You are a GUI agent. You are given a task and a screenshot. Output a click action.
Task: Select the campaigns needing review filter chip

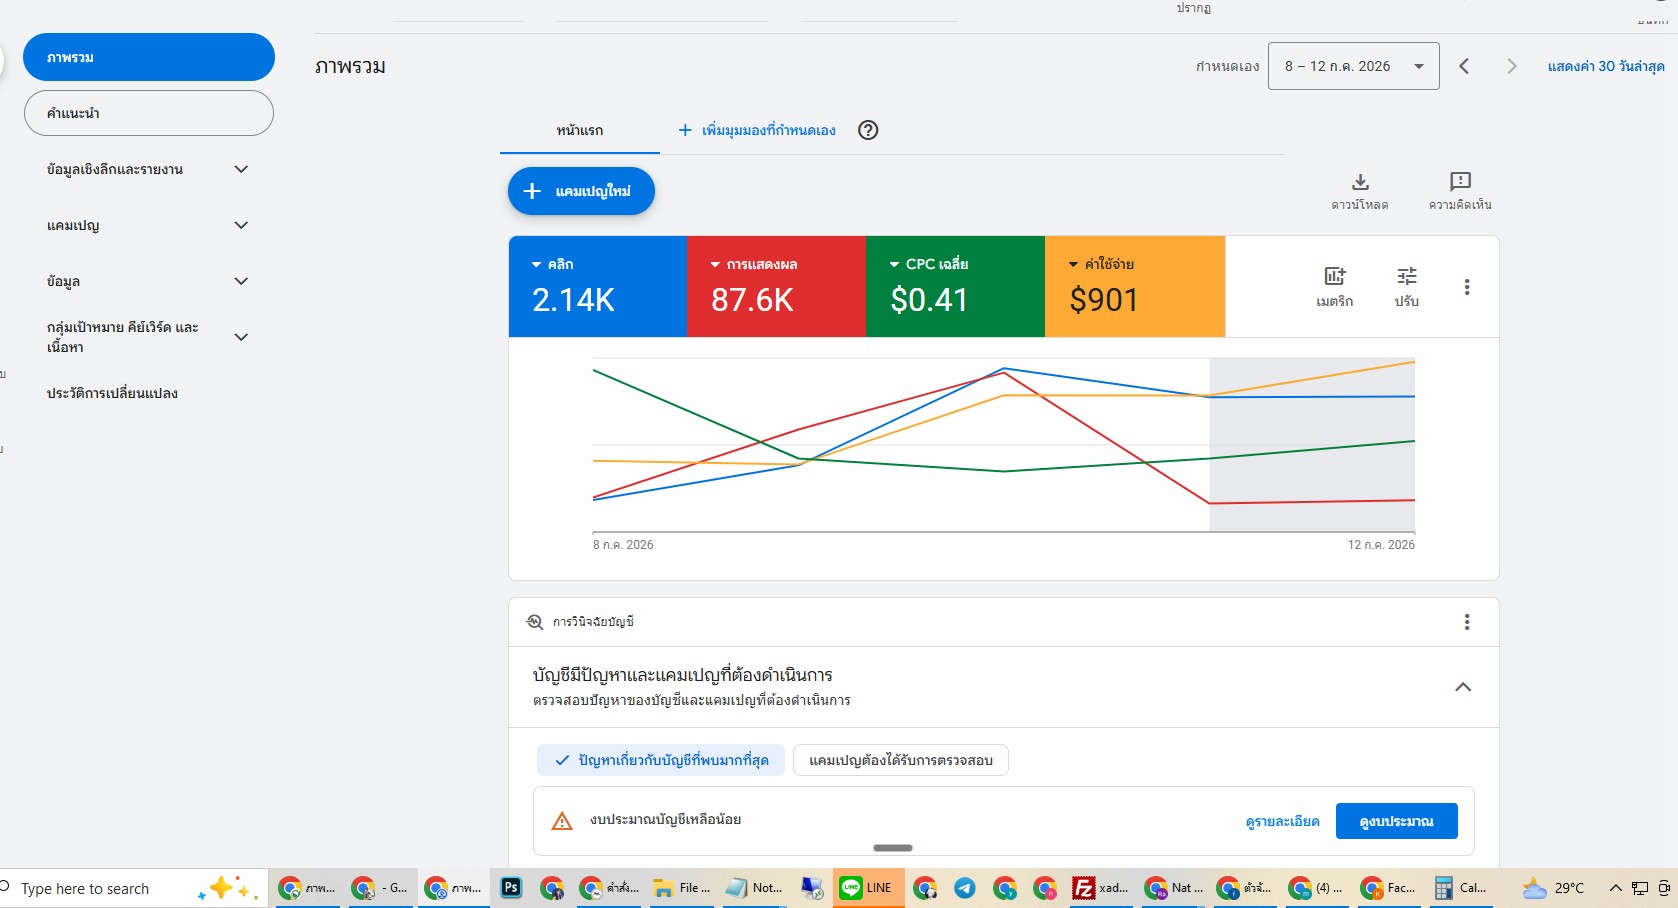point(900,760)
